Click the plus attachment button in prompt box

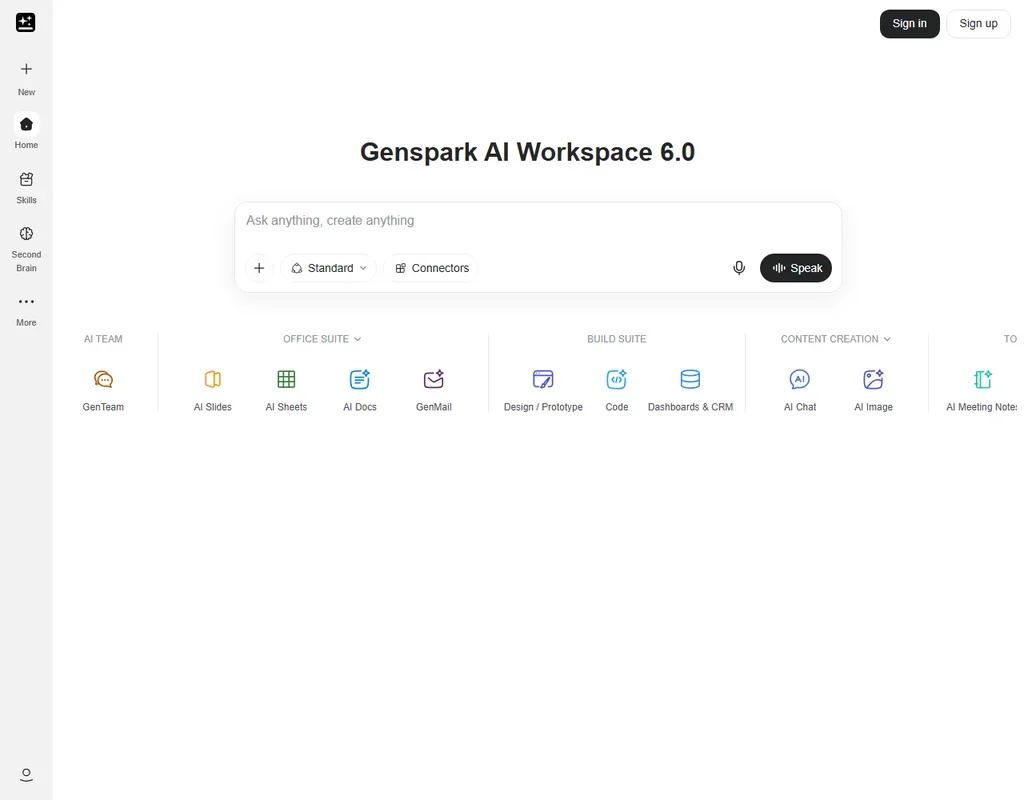point(259,268)
